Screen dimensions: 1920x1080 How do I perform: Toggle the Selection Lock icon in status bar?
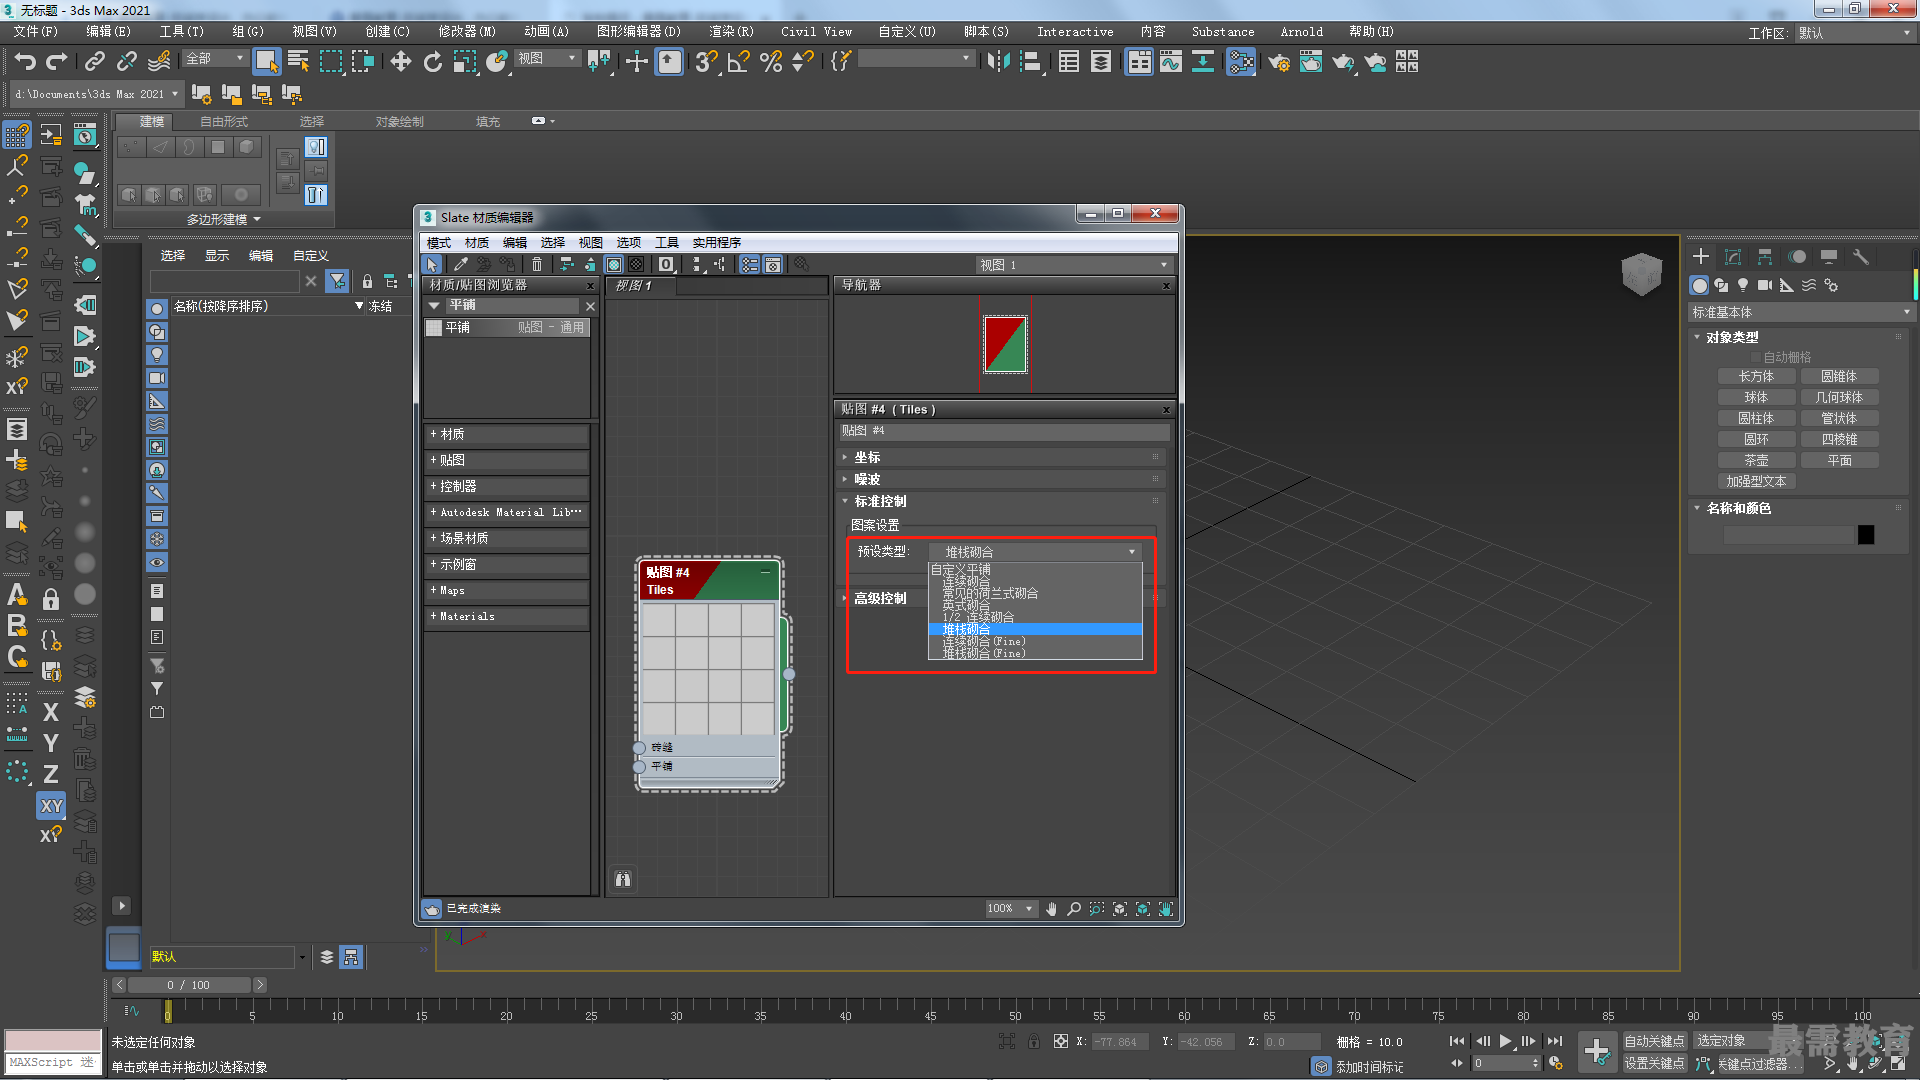pos(1034,1041)
